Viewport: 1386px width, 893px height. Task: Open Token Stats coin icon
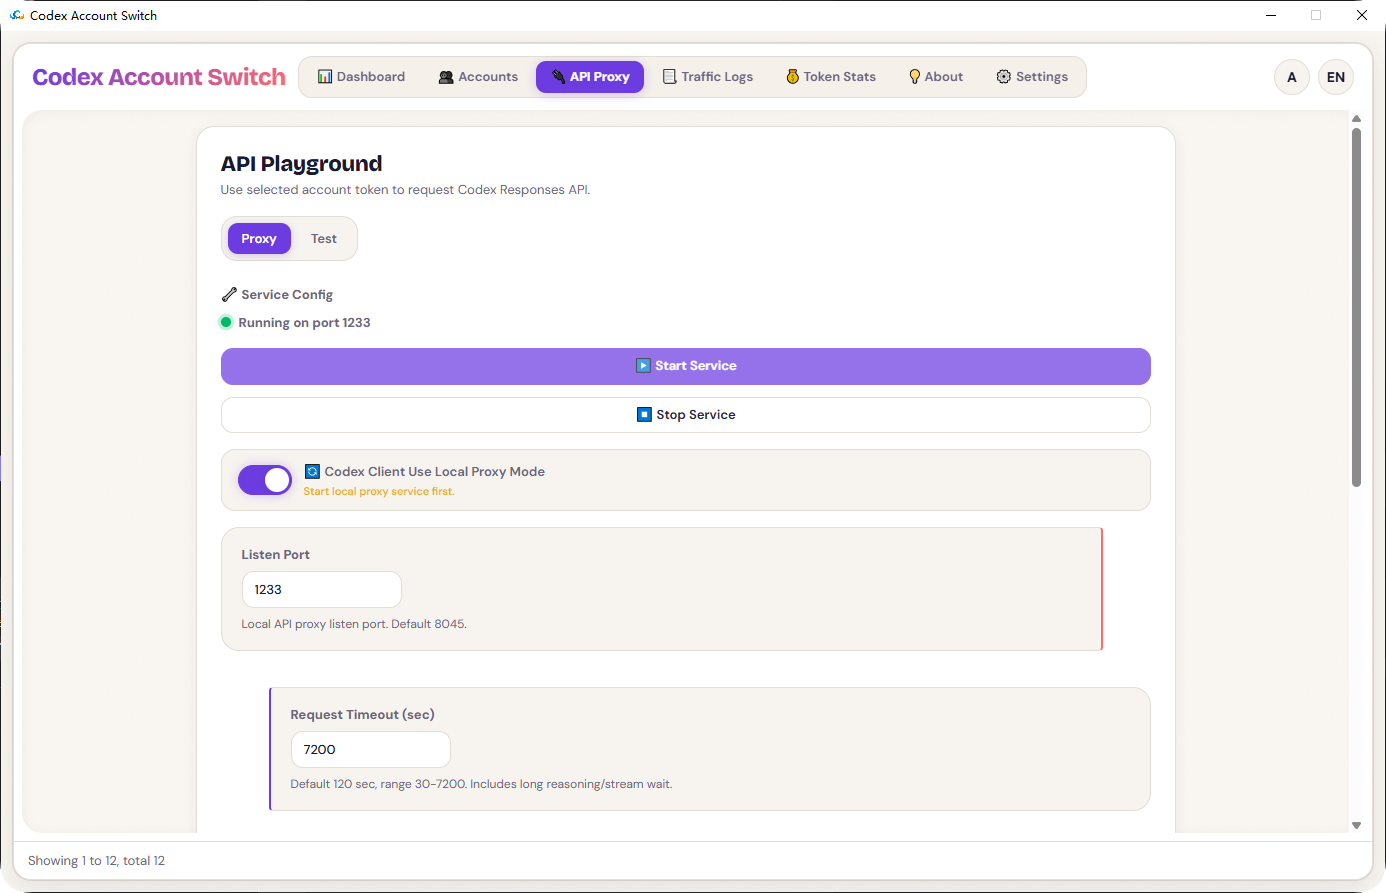pyautogui.click(x=792, y=76)
